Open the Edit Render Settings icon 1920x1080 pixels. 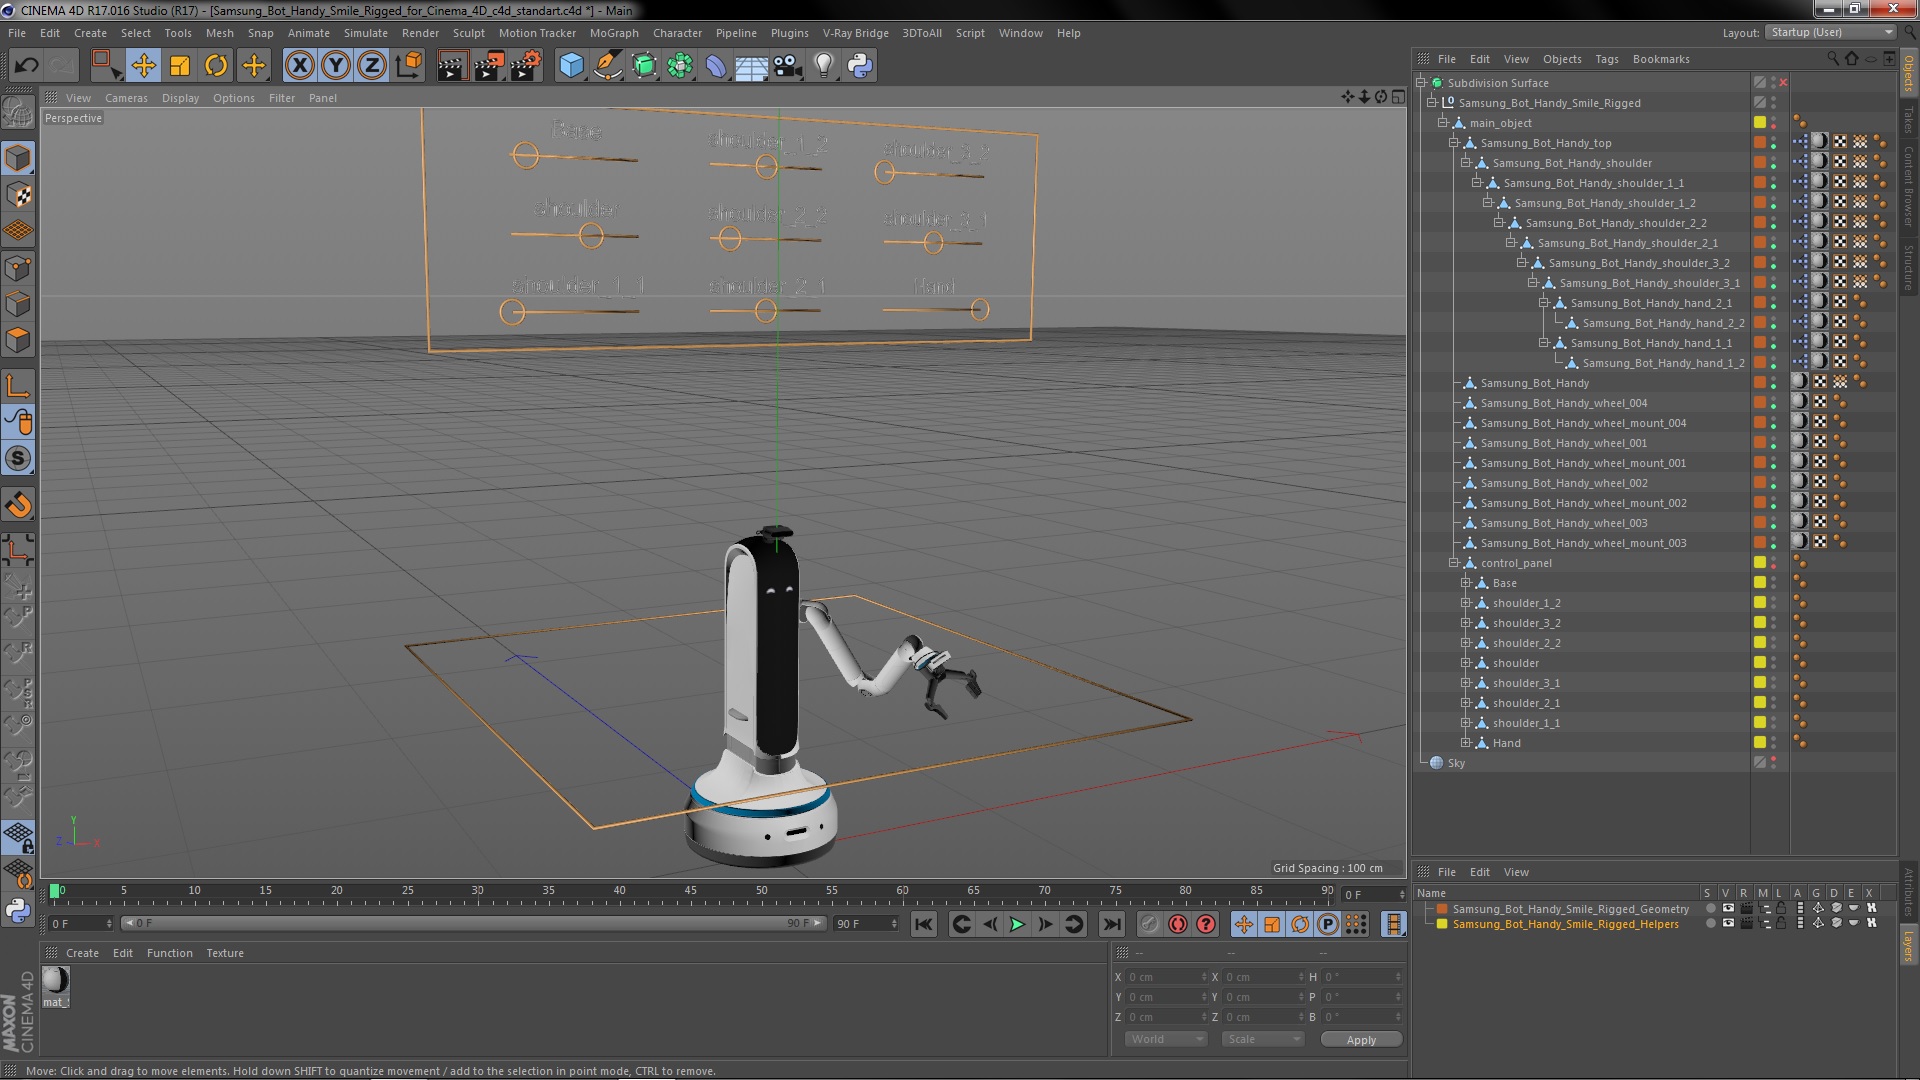pyautogui.click(x=526, y=66)
